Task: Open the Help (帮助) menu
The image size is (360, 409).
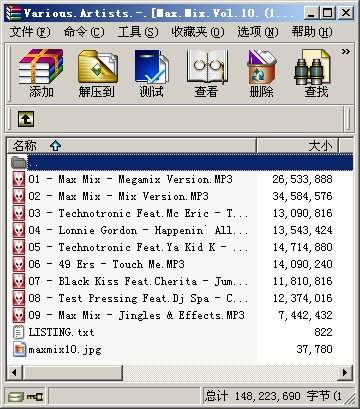Action: click(312, 32)
